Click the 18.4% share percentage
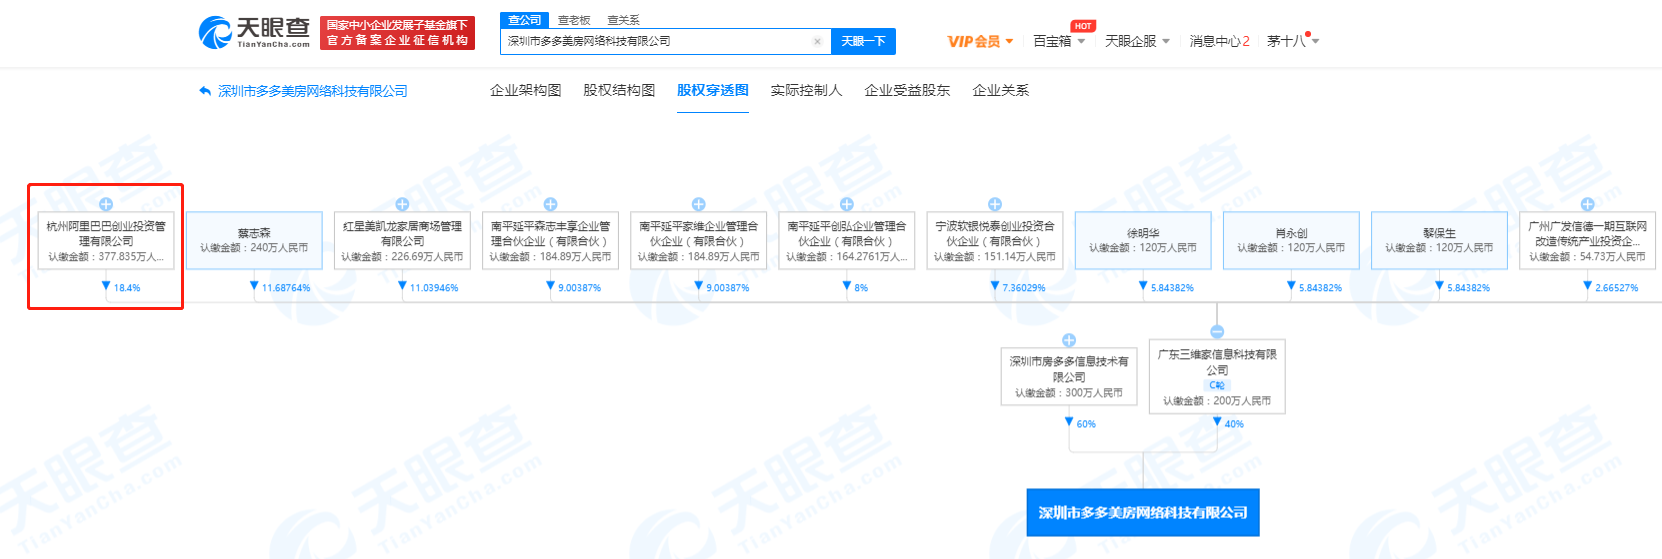This screenshot has height=559, width=1662. click(127, 288)
